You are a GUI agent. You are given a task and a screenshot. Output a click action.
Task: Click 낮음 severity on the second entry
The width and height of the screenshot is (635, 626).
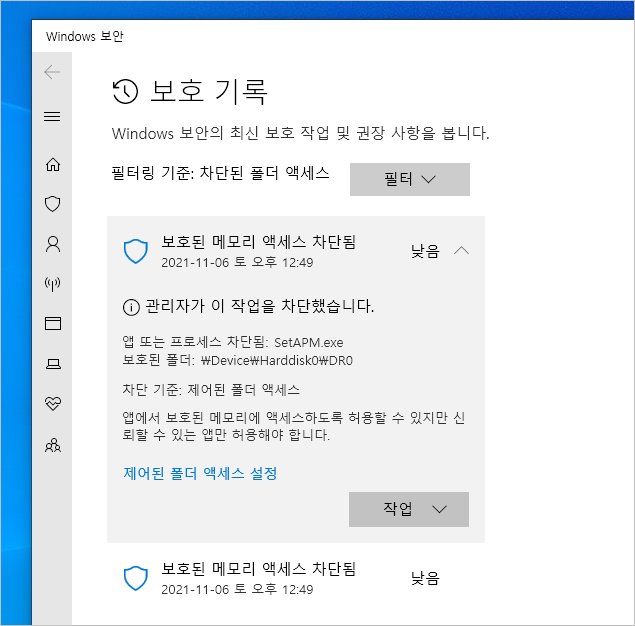coord(425,578)
